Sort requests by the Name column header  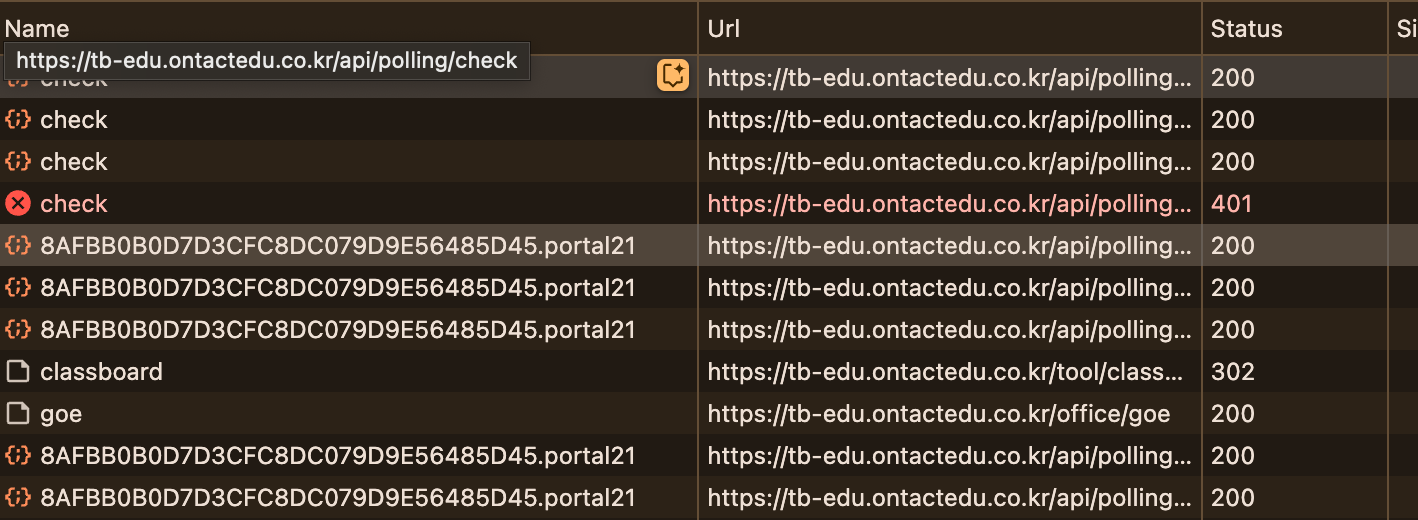coord(37,29)
